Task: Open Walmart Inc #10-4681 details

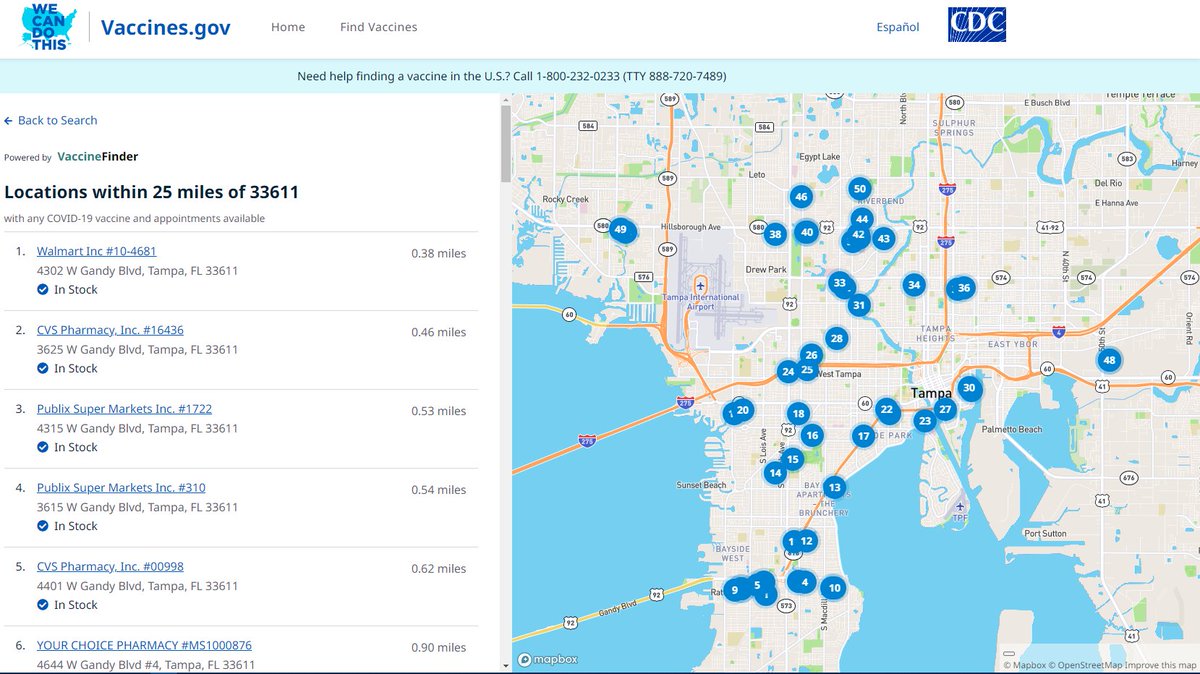Action: point(97,251)
